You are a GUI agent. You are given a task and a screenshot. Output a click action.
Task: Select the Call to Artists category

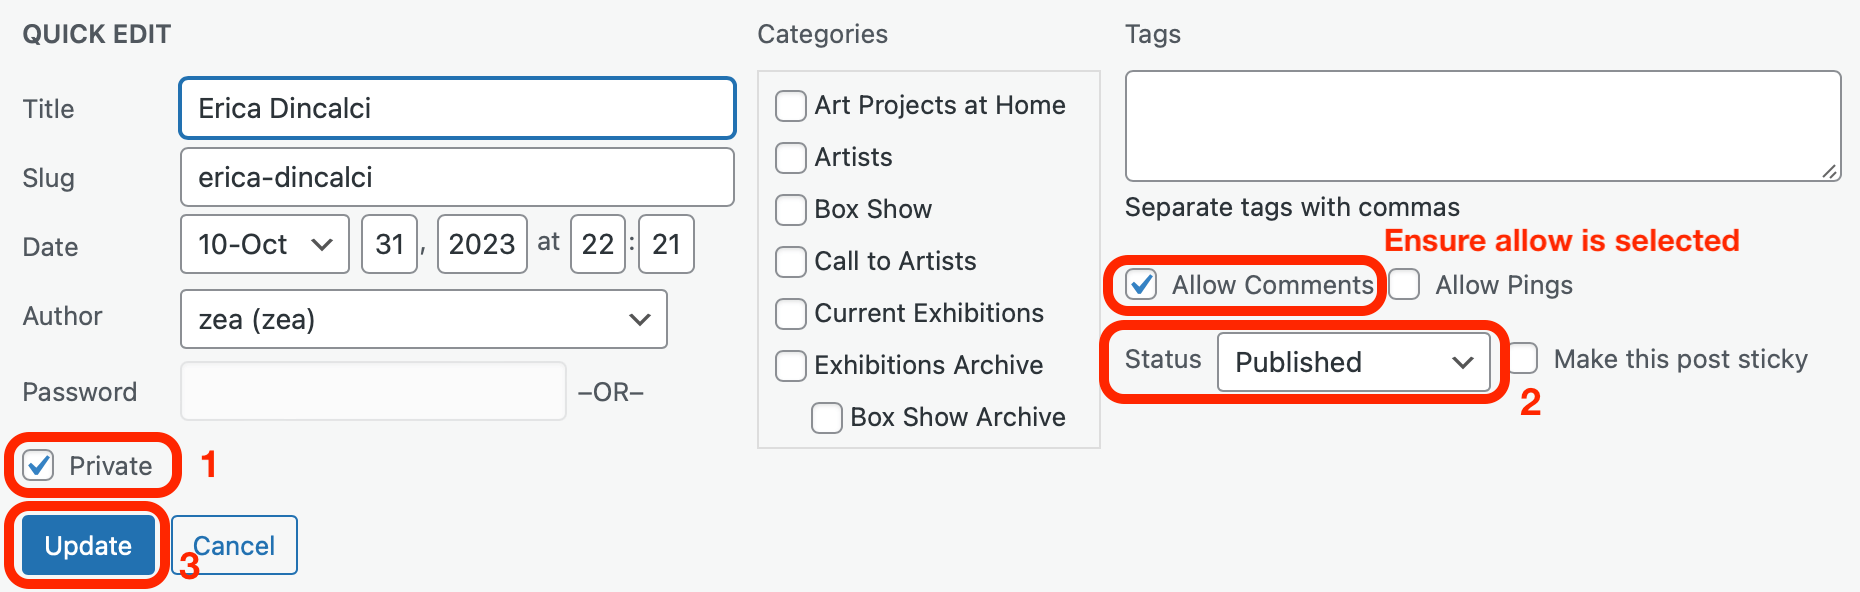tap(791, 262)
